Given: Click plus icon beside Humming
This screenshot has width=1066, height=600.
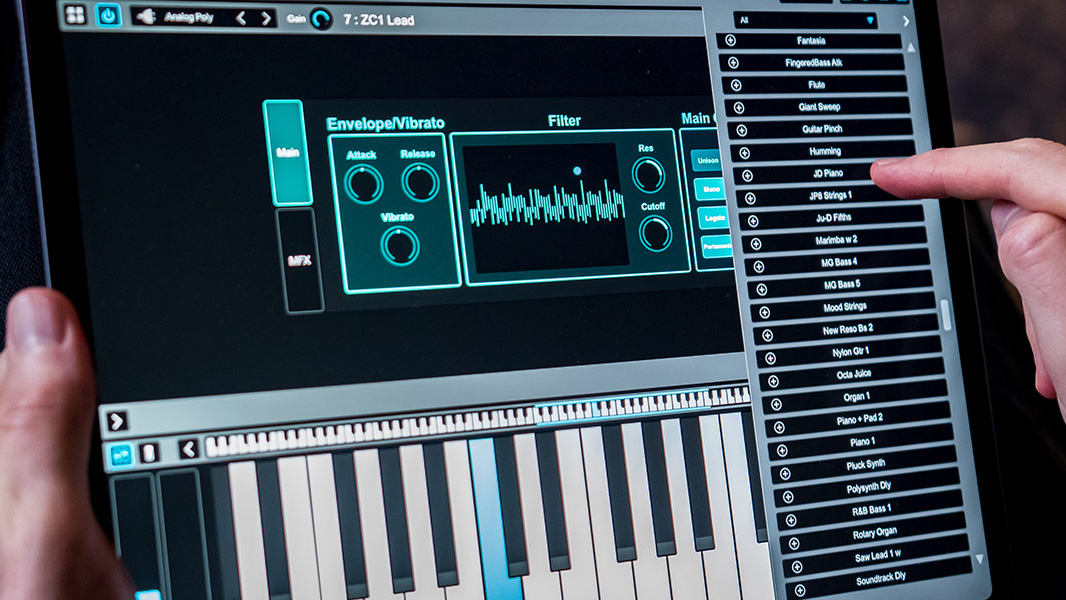Looking at the screenshot, I should (x=744, y=153).
